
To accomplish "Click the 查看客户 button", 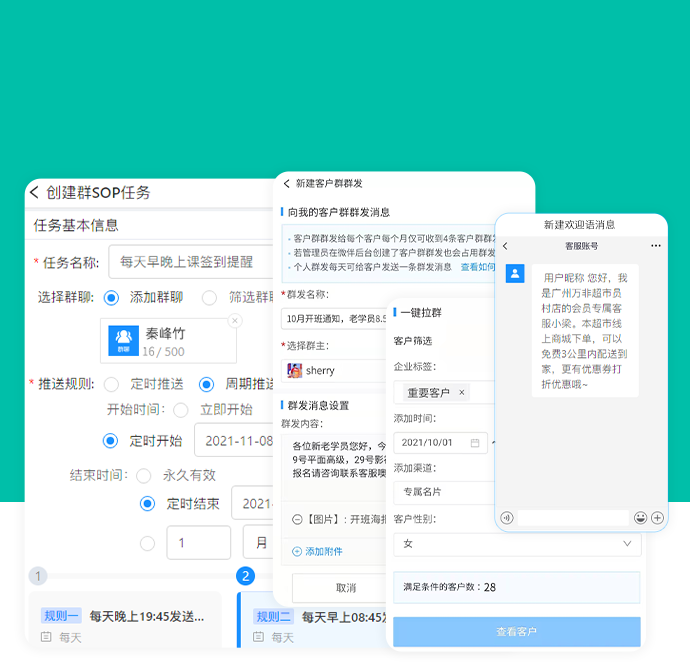I will [516, 632].
